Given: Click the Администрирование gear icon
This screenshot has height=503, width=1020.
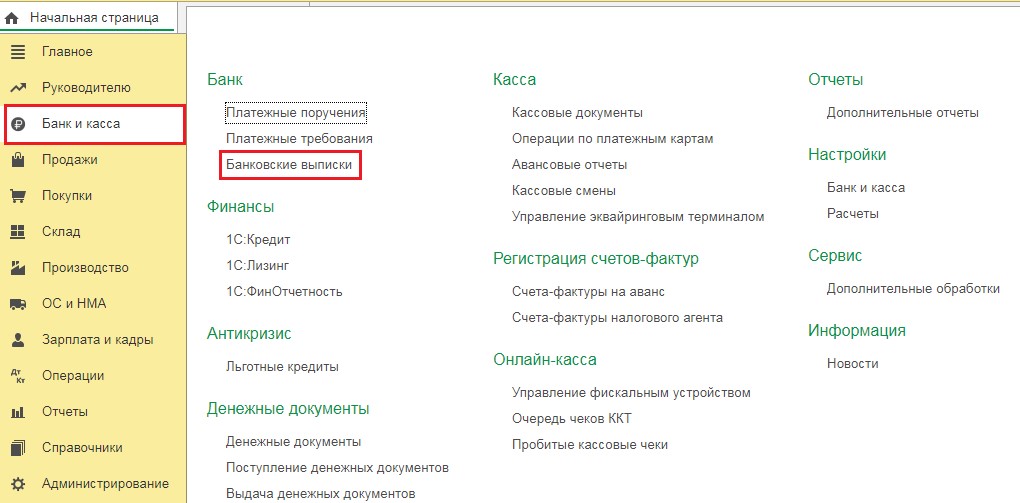Looking at the screenshot, I should pos(18,484).
